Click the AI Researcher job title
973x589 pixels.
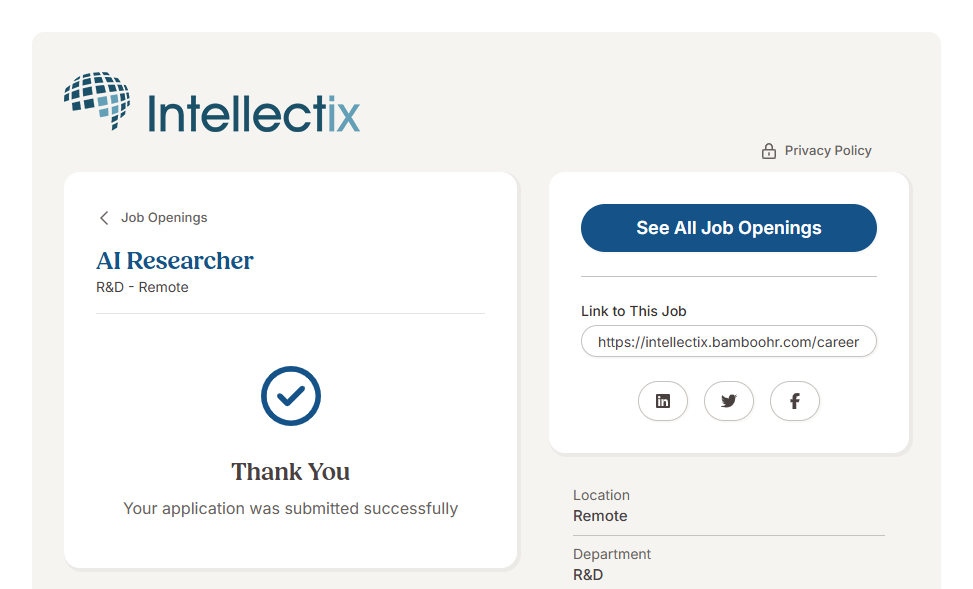[175, 261]
